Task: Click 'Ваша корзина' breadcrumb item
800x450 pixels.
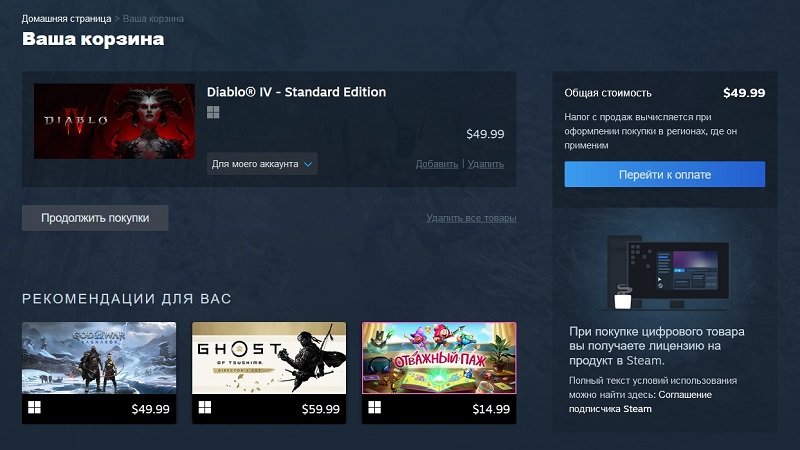Action: click(153, 19)
